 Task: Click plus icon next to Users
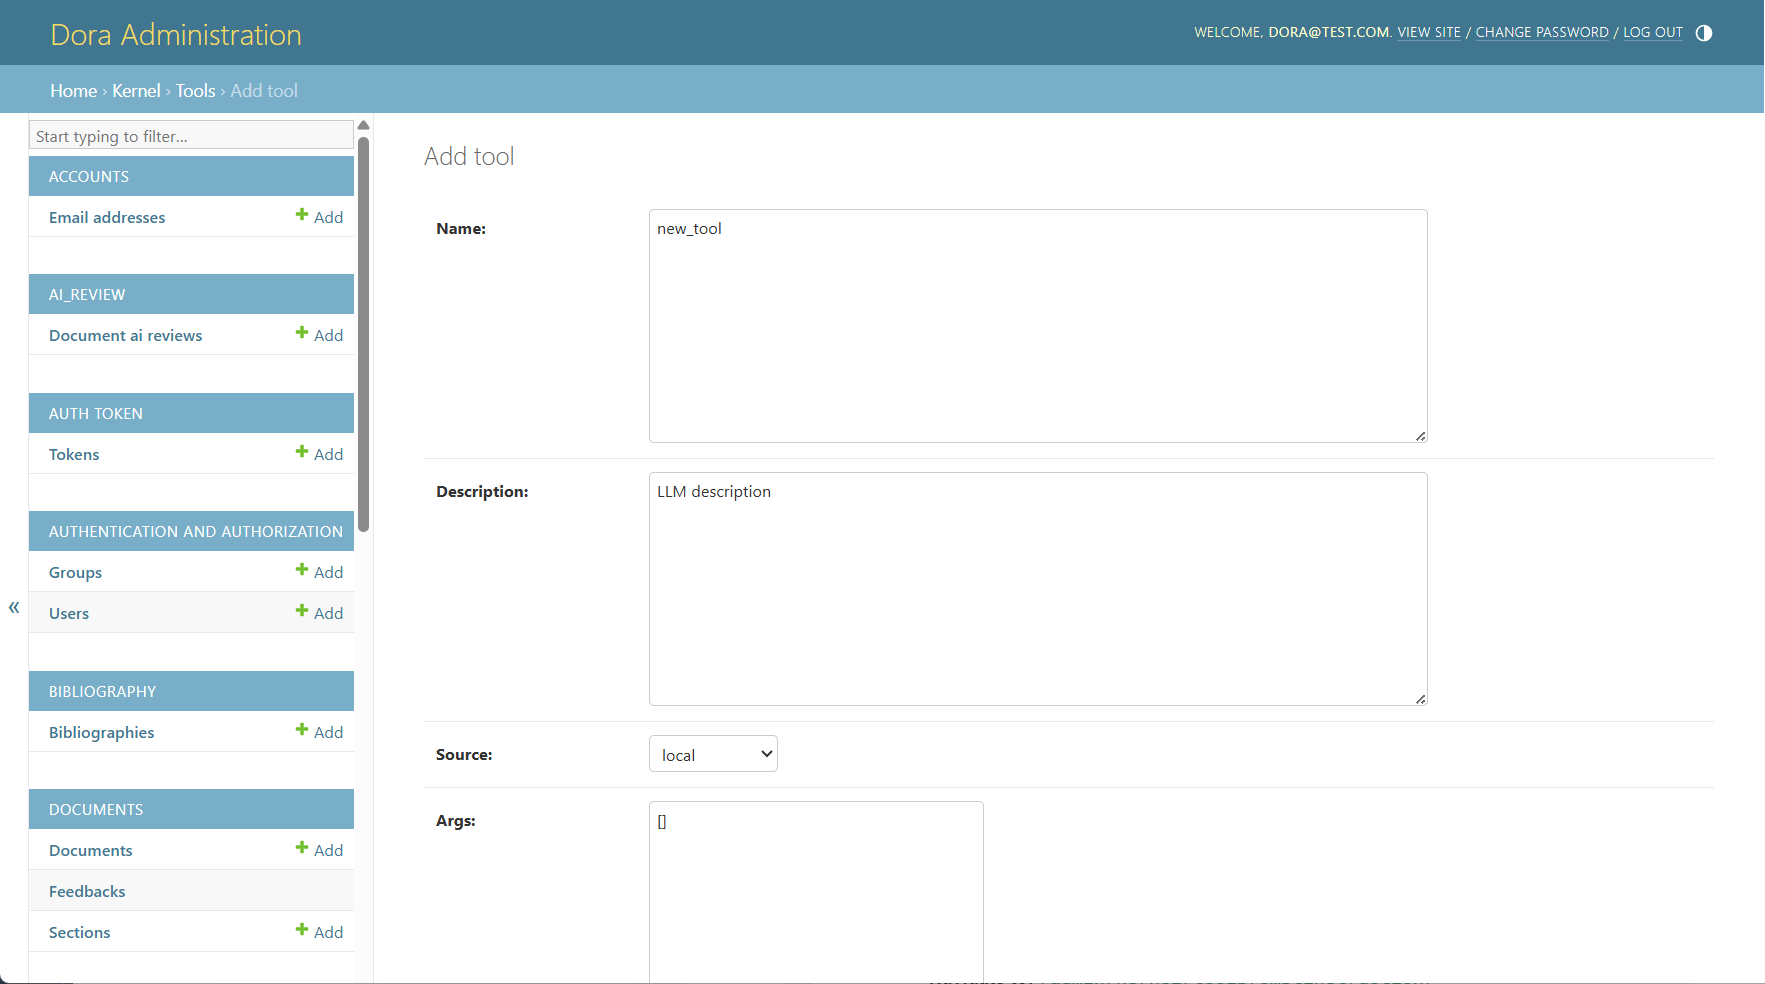302,612
